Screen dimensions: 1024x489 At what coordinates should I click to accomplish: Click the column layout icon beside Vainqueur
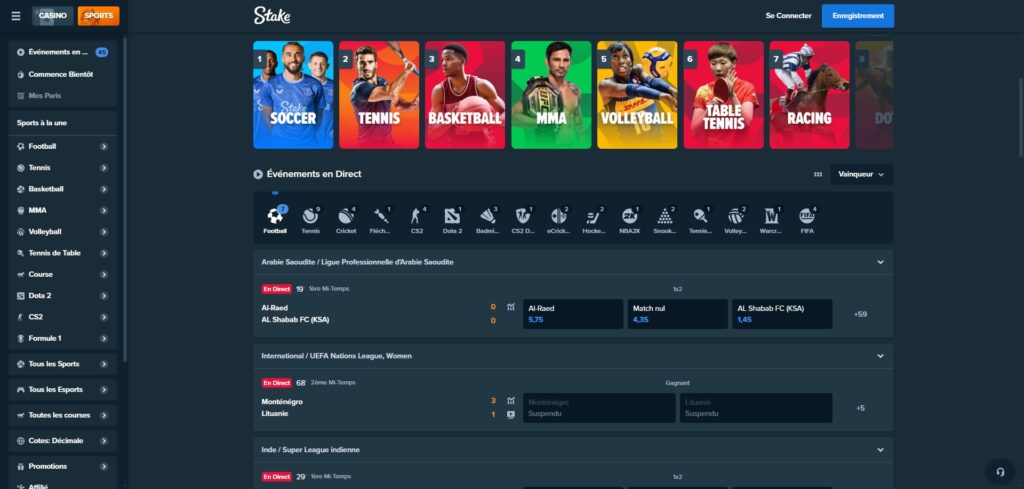click(818, 174)
